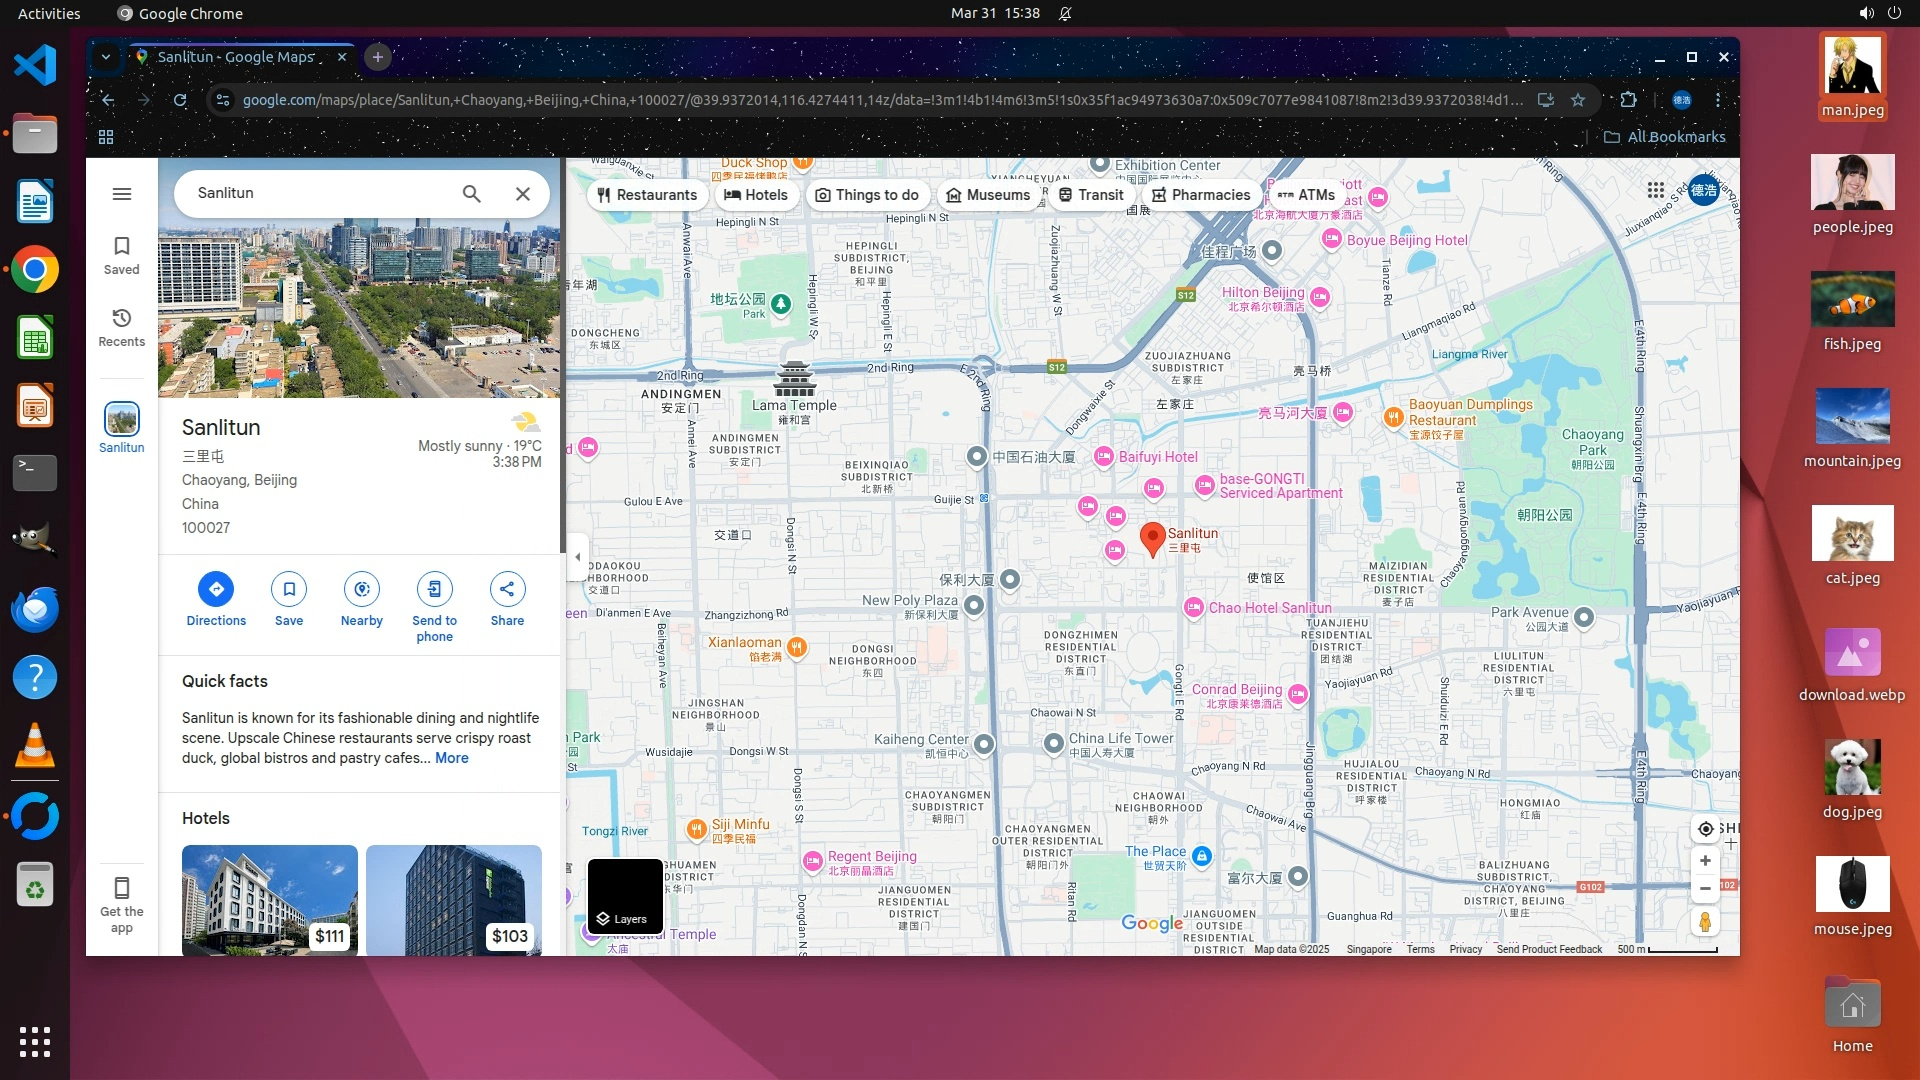
Task: Select the Hotels category chip
Action: (x=756, y=195)
